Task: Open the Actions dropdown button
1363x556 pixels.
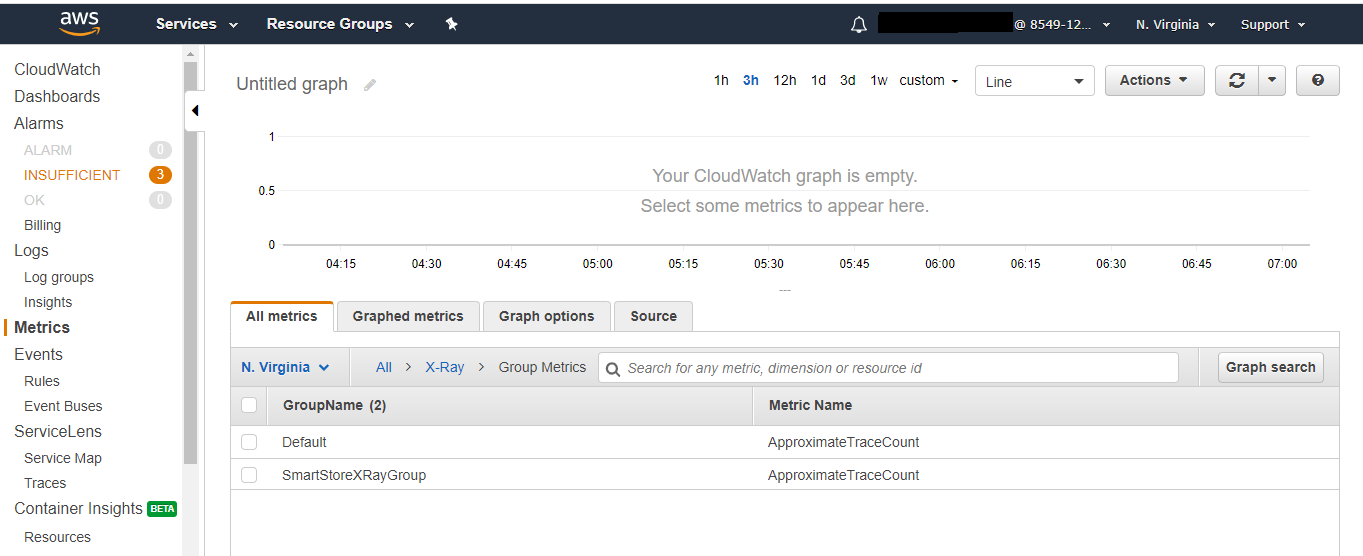Action: tap(1154, 81)
